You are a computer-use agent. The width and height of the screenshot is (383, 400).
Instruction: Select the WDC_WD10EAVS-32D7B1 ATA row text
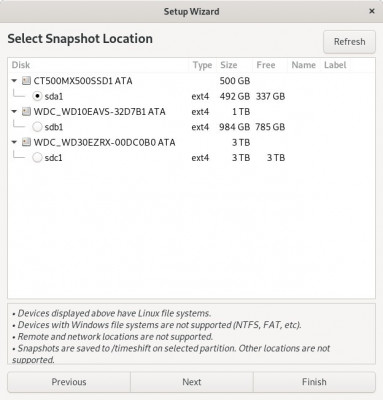click(x=99, y=112)
